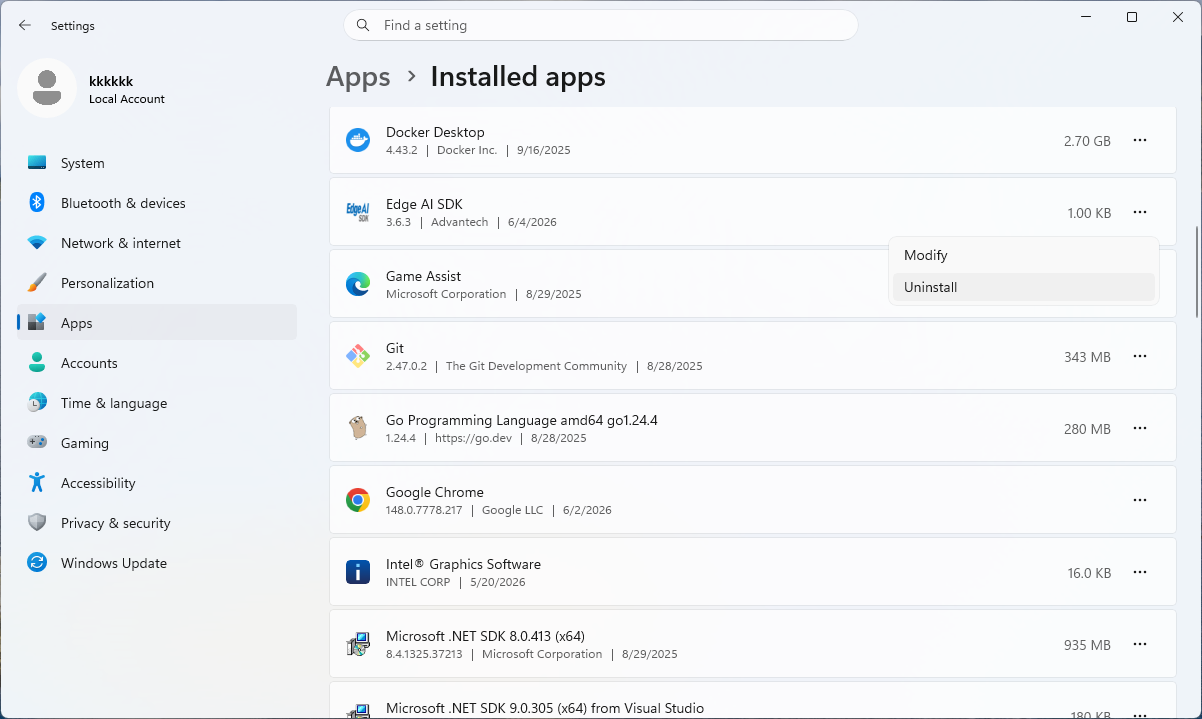Click the Go size 280 MB
This screenshot has width=1202, height=719.
click(x=1087, y=429)
